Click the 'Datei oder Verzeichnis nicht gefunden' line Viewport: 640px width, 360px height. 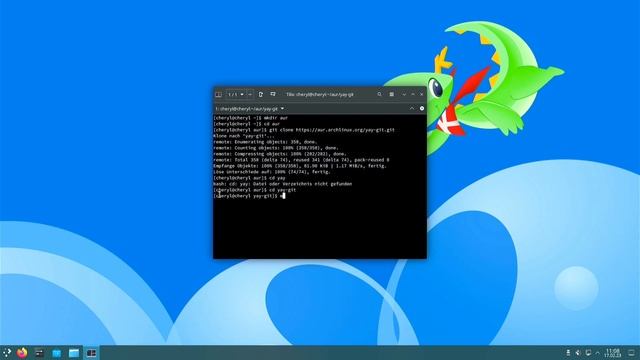point(282,184)
